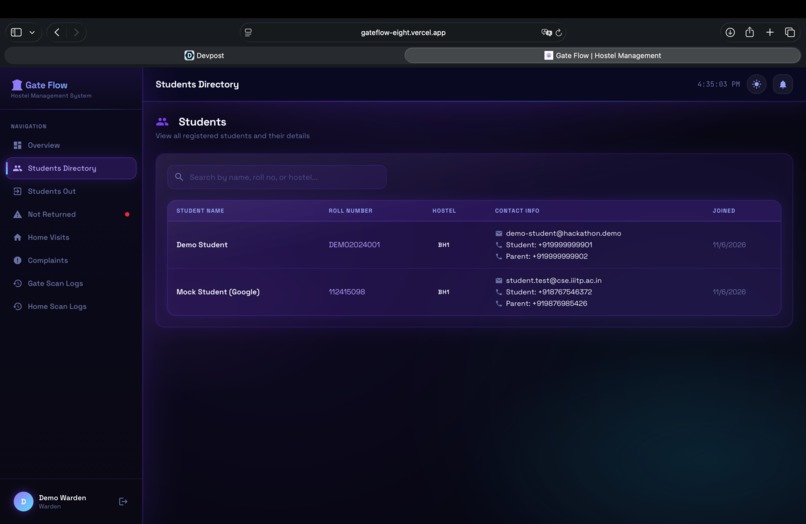
Task: View Gate Scan Logs
Action: pos(71,283)
